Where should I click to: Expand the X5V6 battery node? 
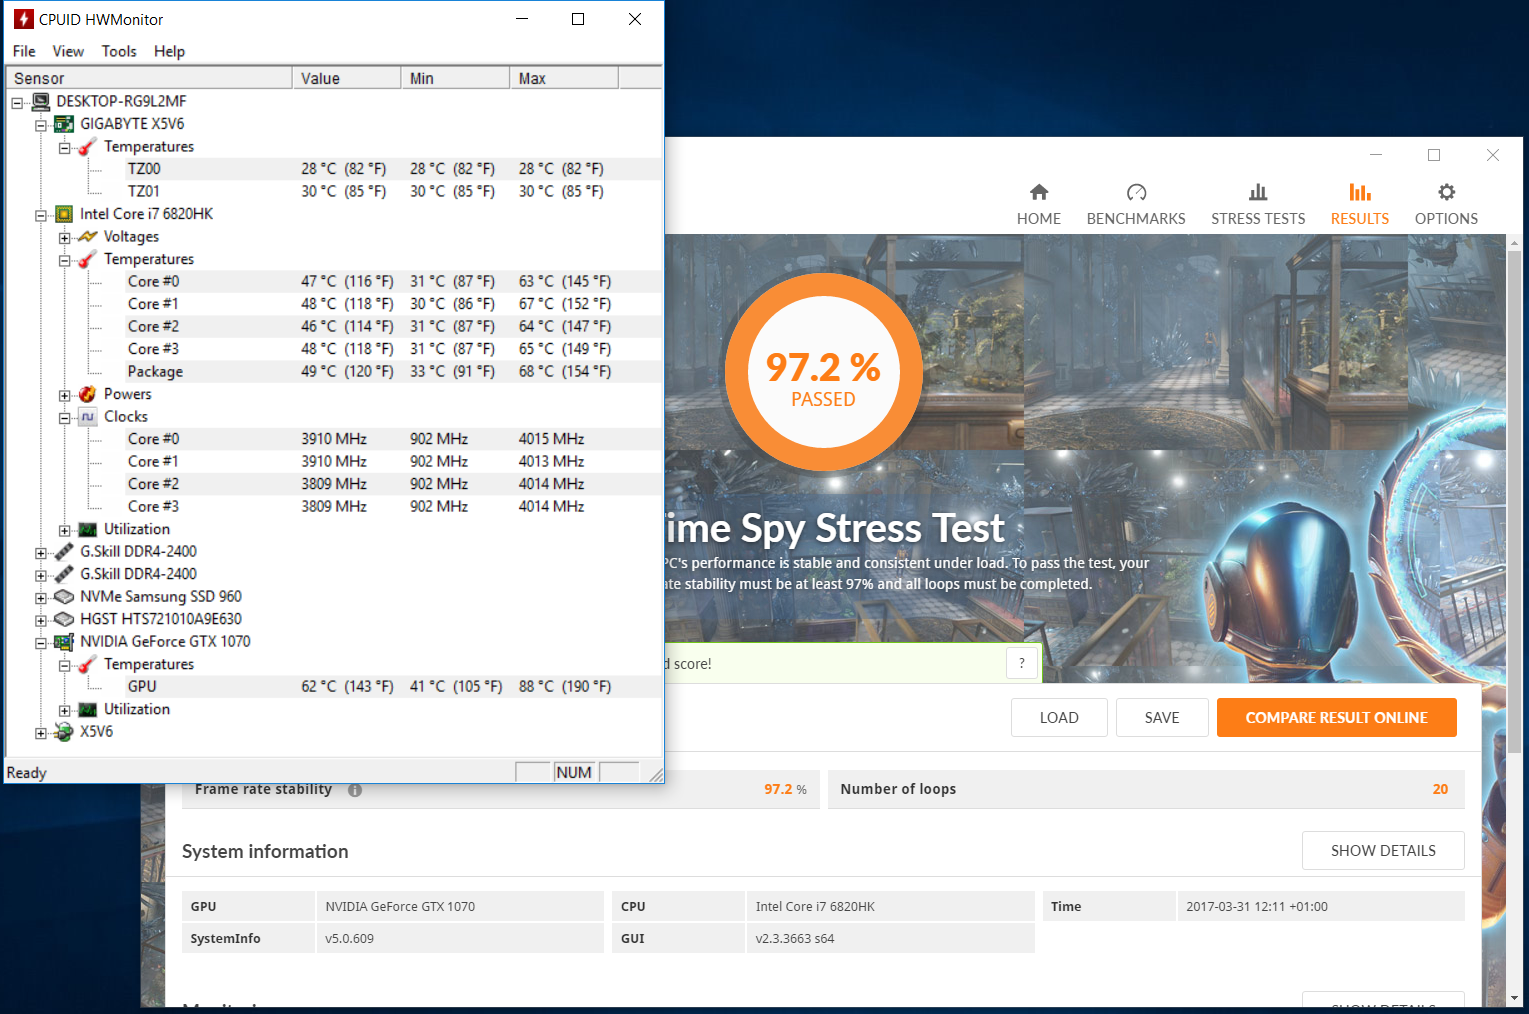(41, 733)
